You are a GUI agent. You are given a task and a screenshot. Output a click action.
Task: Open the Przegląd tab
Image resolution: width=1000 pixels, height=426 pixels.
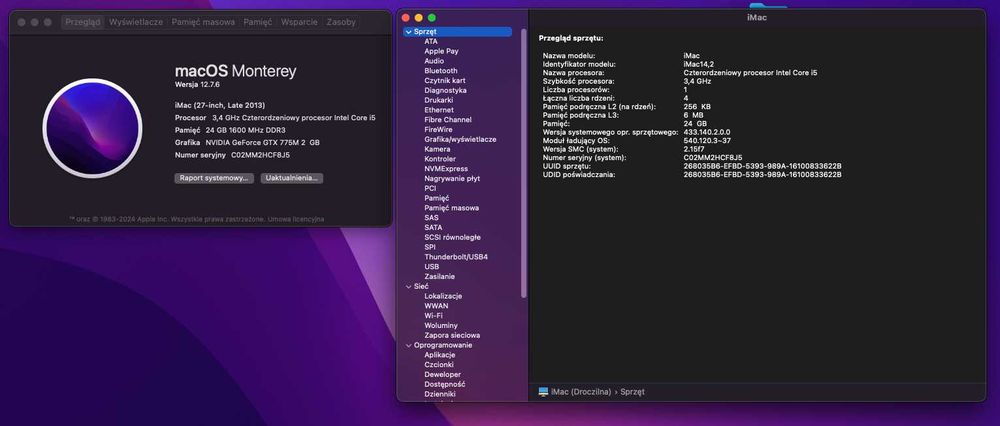[x=83, y=22]
